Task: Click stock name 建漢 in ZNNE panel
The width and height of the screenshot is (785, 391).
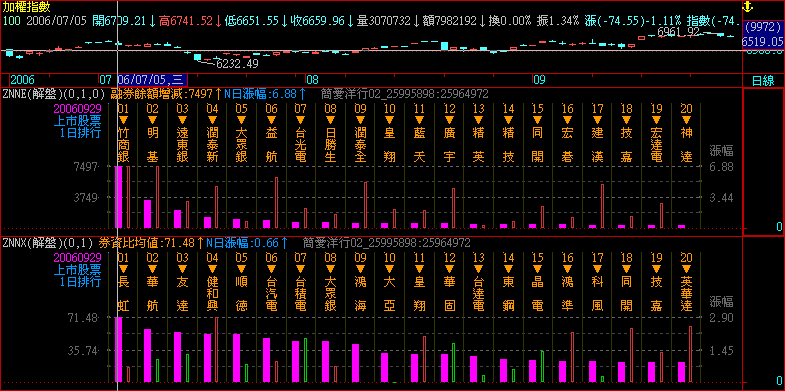Action: [x=597, y=145]
